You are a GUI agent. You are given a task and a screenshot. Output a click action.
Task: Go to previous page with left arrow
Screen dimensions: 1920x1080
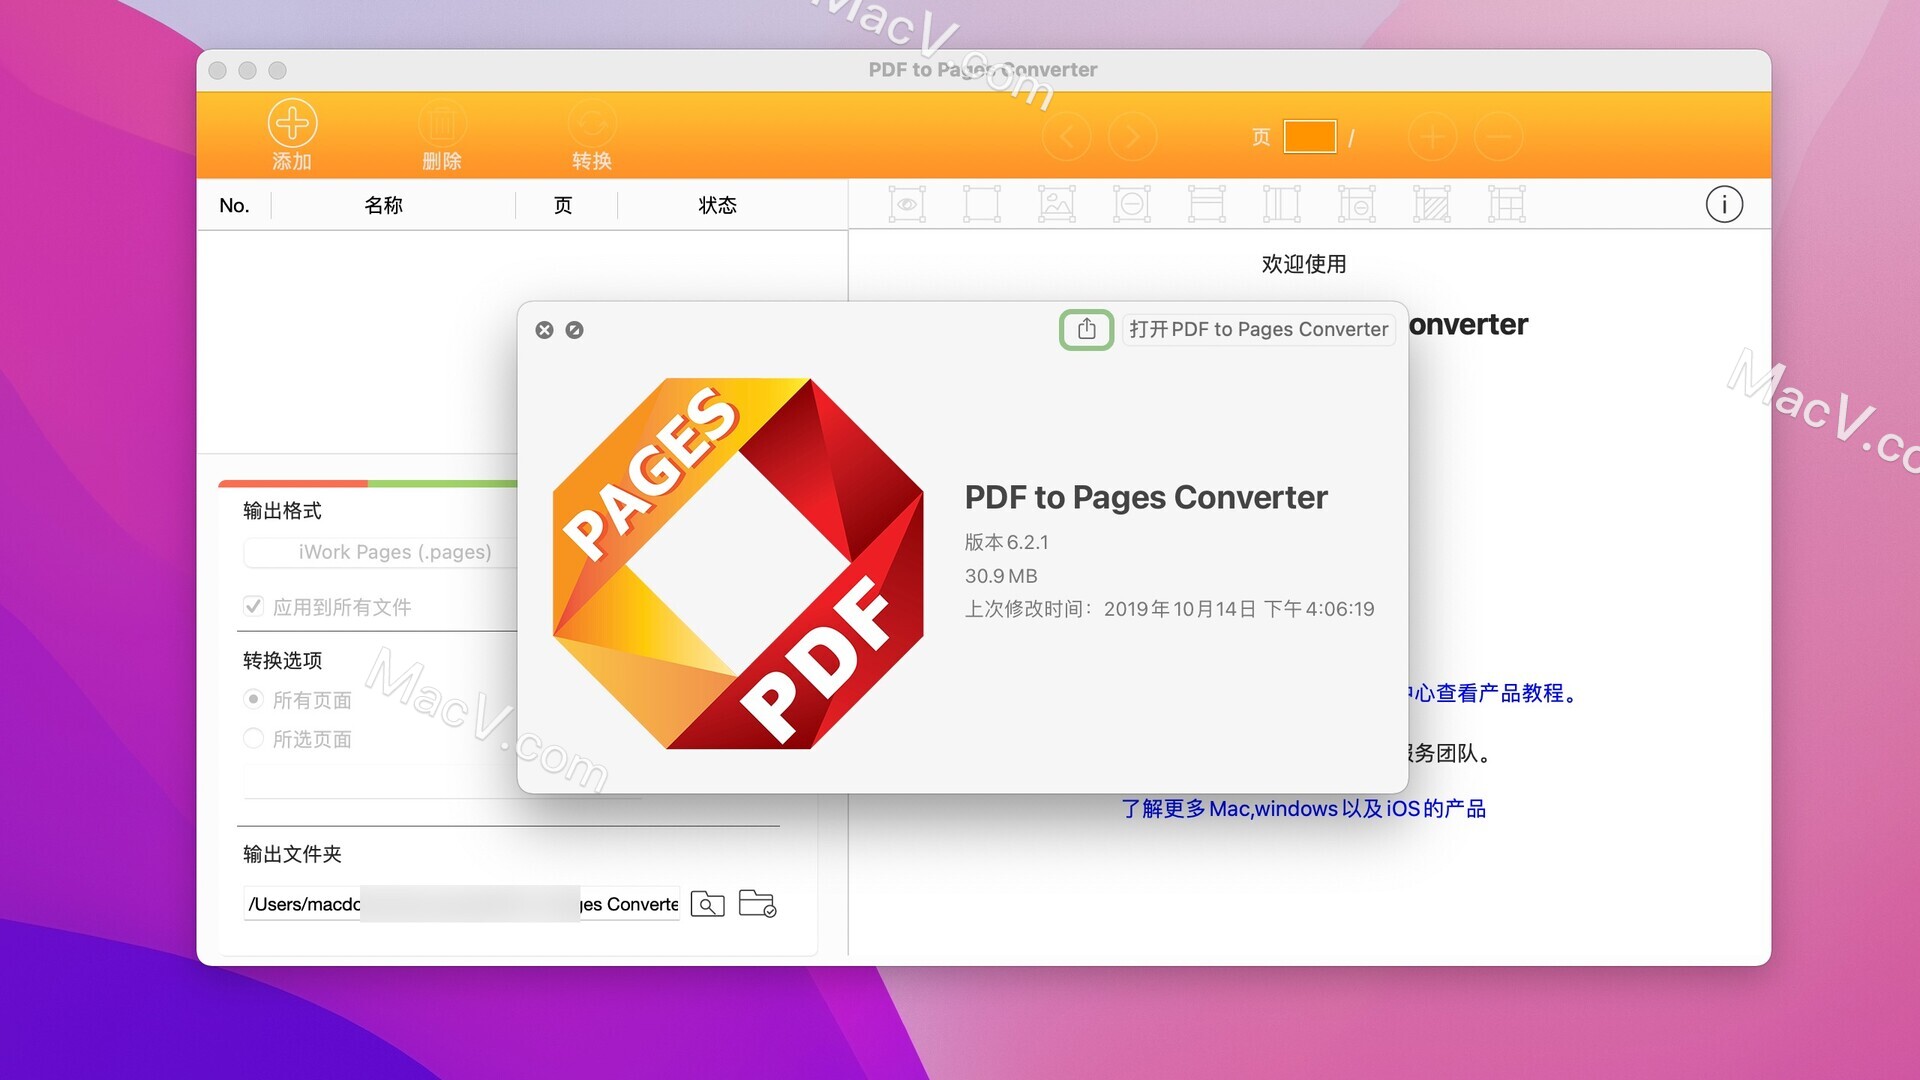(1067, 136)
